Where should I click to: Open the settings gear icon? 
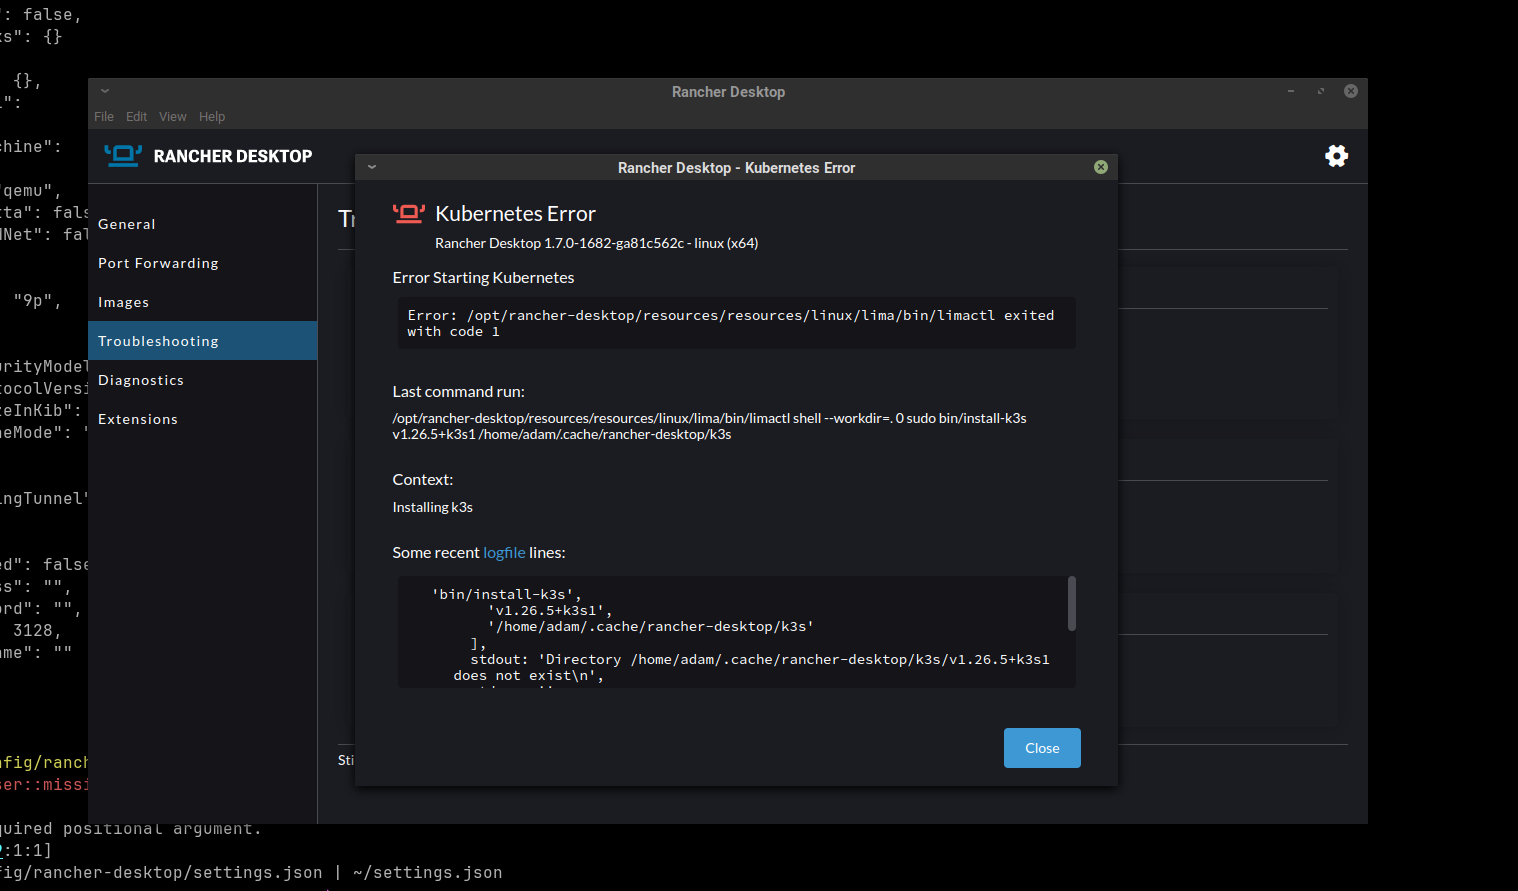pos(1336,156)
